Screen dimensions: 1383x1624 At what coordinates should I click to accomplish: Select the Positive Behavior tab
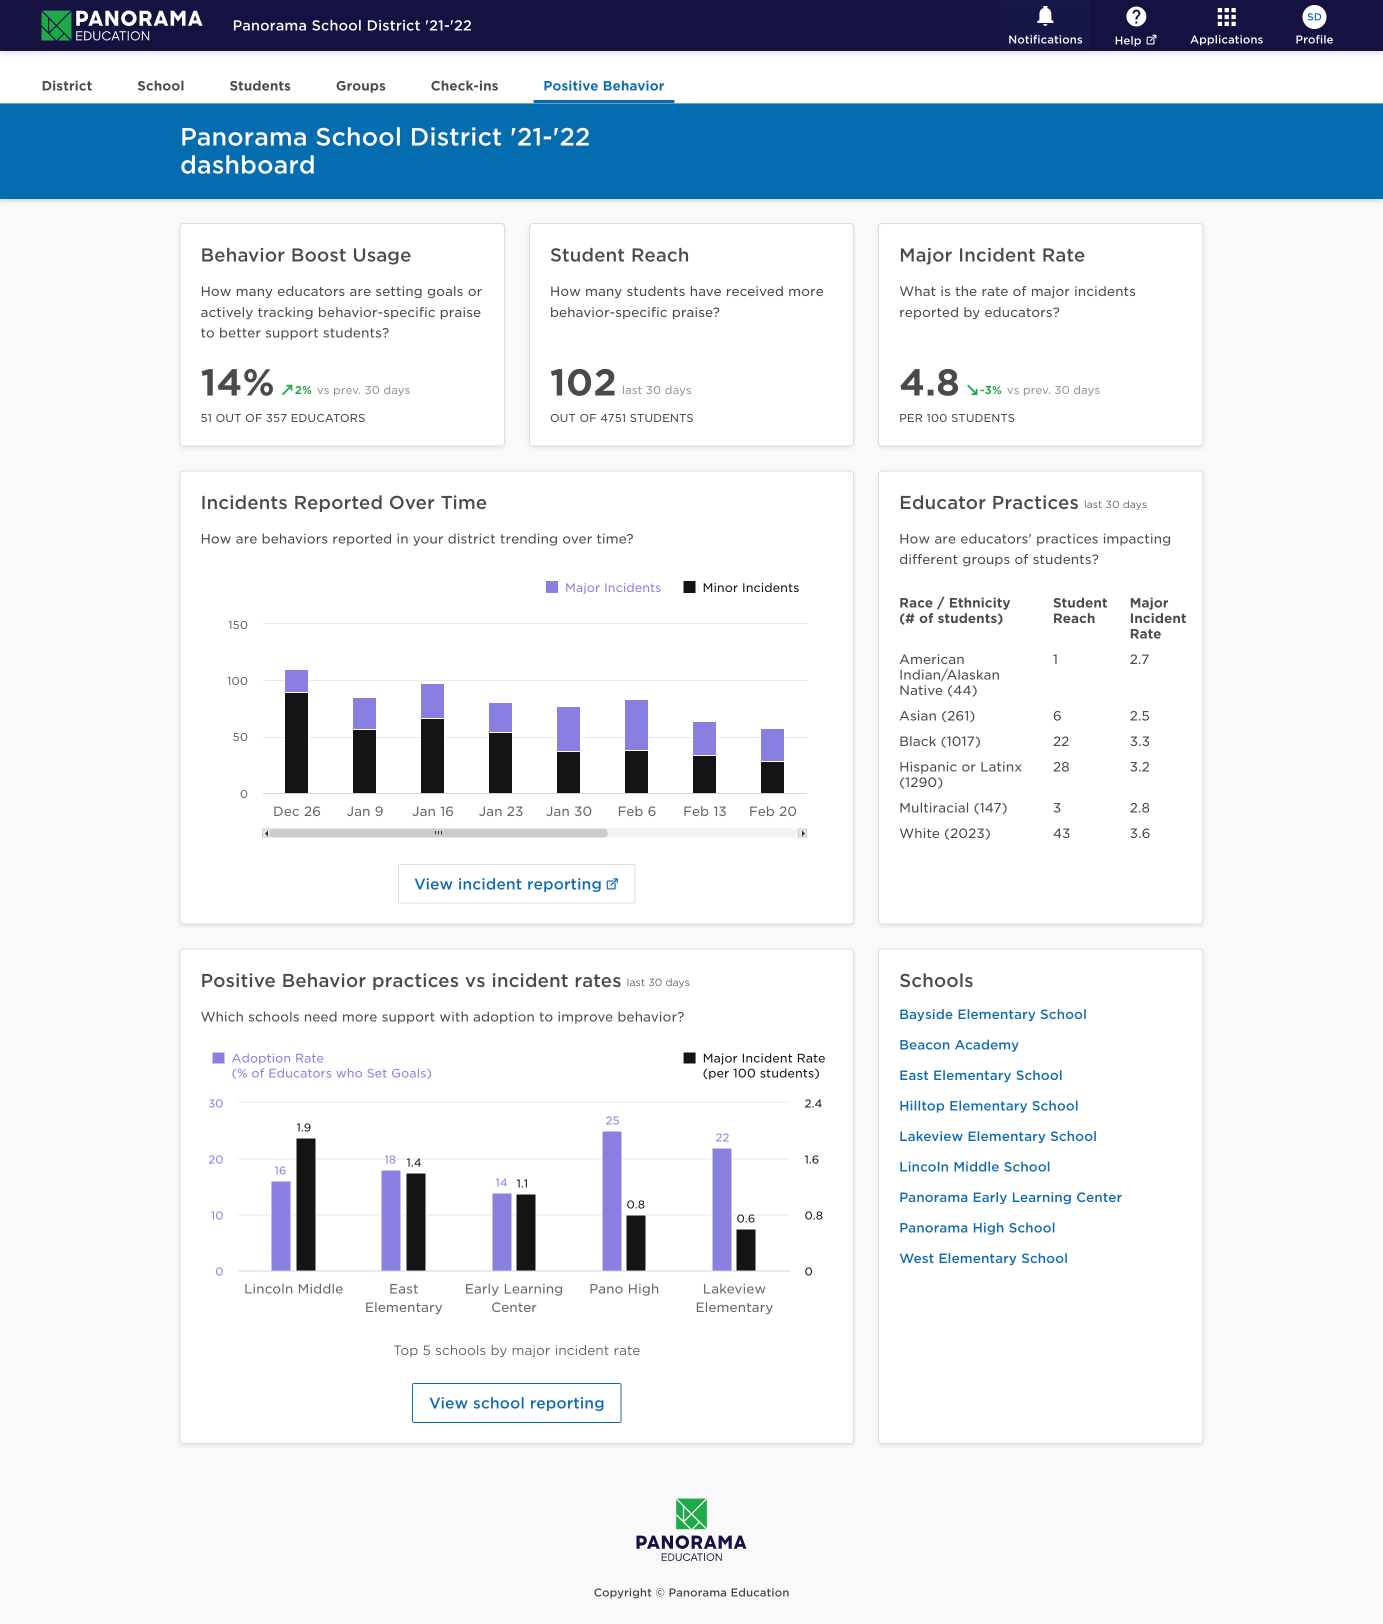[604, 86]
